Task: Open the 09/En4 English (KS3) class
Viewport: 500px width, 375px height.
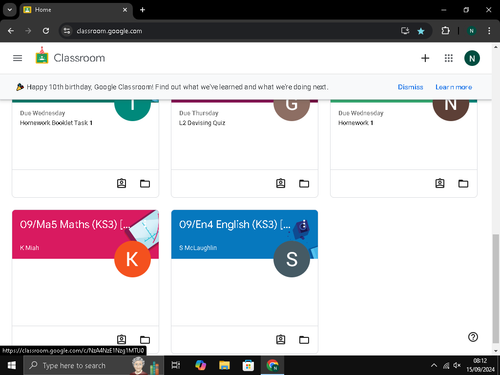Action: click(x=234, y=224)
